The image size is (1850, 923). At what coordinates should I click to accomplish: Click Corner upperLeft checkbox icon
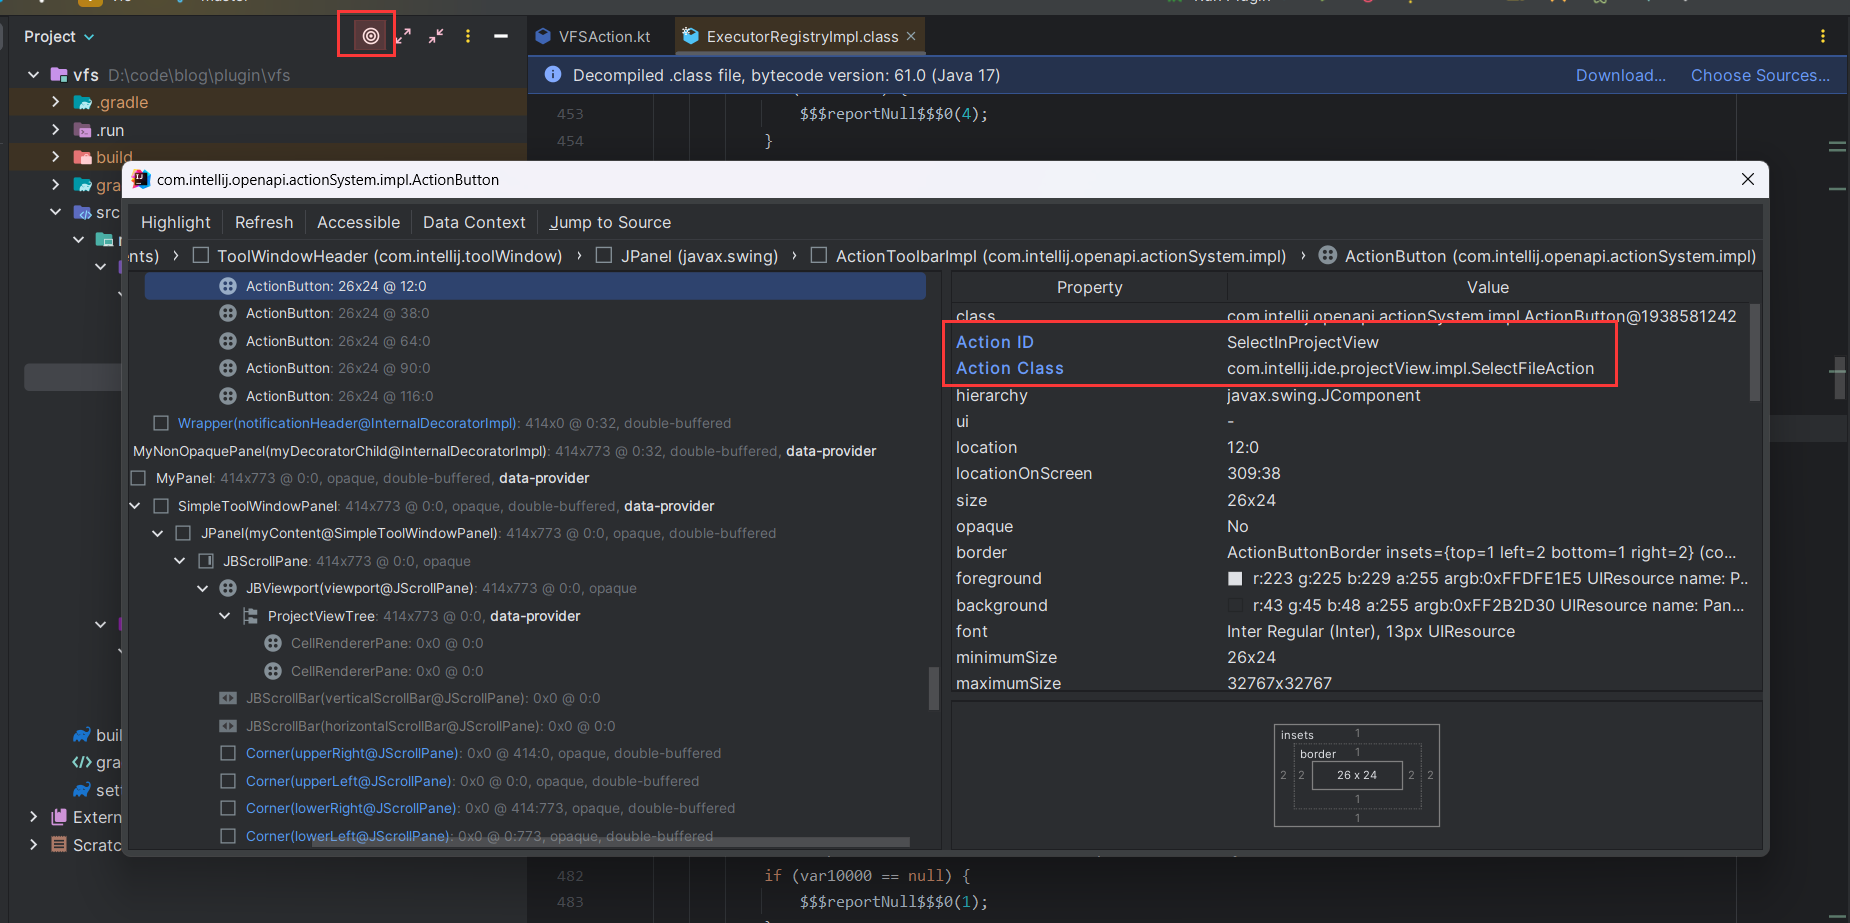click(x=228, y=781)
